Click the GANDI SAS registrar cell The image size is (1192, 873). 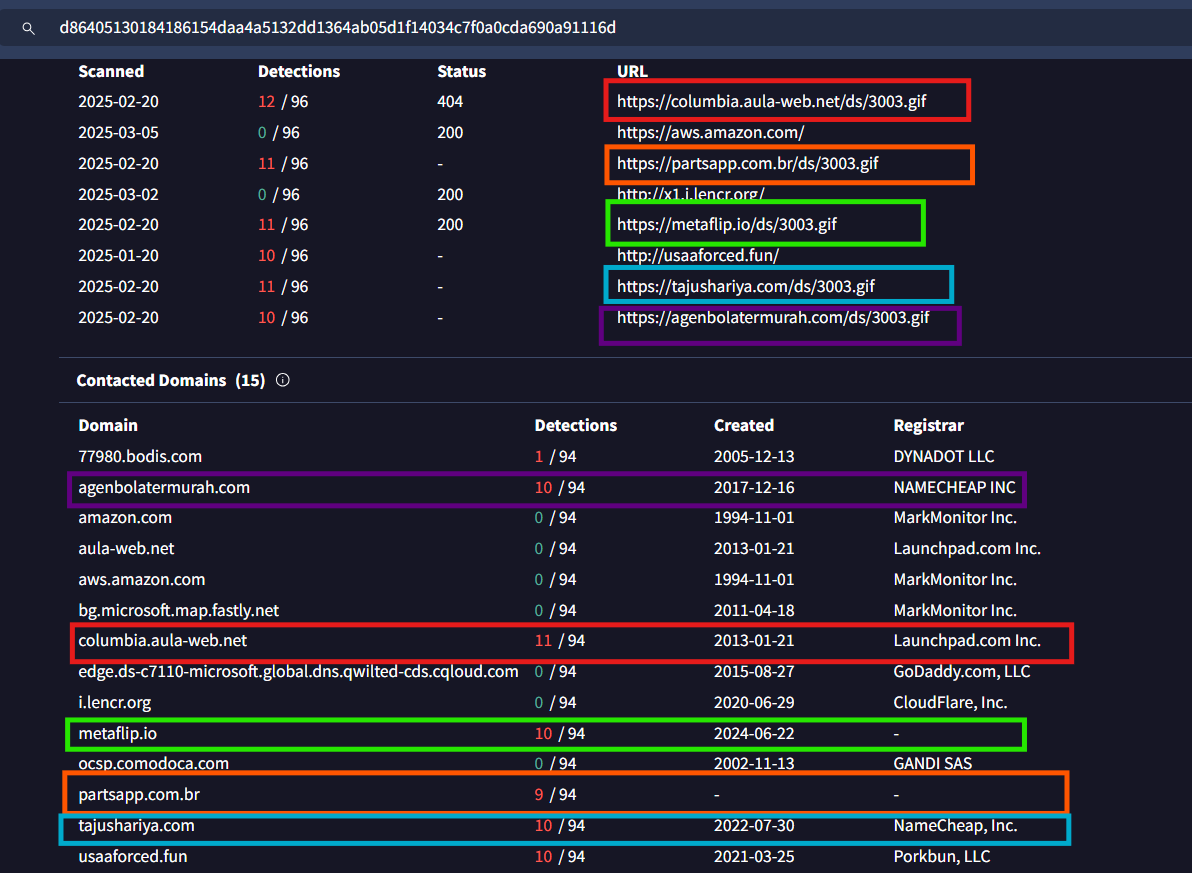point(932,763)
